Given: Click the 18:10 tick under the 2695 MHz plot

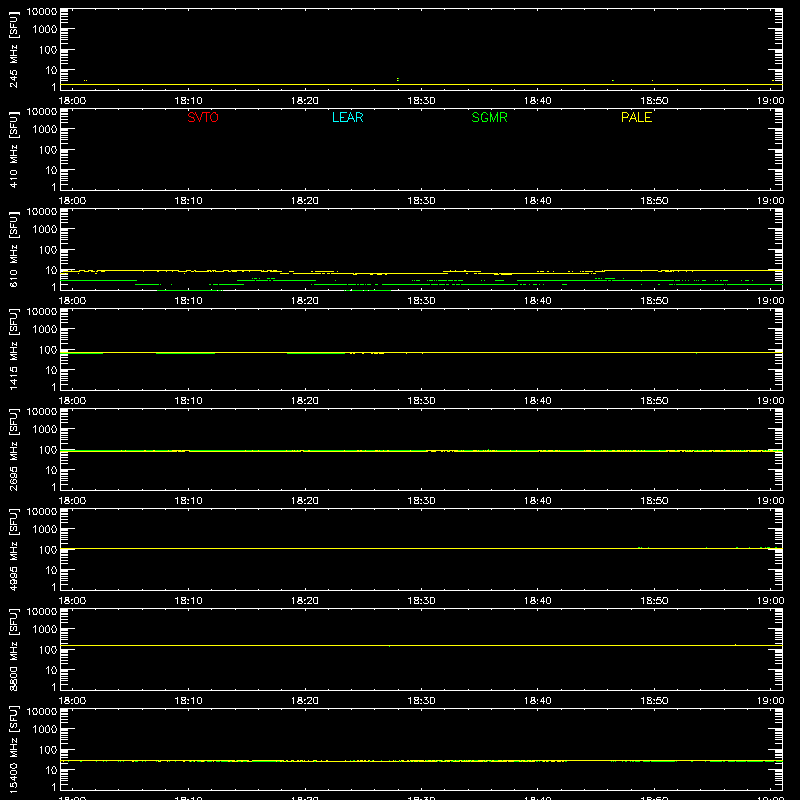Looking at the screenshot, I should [x=189, y=501].
